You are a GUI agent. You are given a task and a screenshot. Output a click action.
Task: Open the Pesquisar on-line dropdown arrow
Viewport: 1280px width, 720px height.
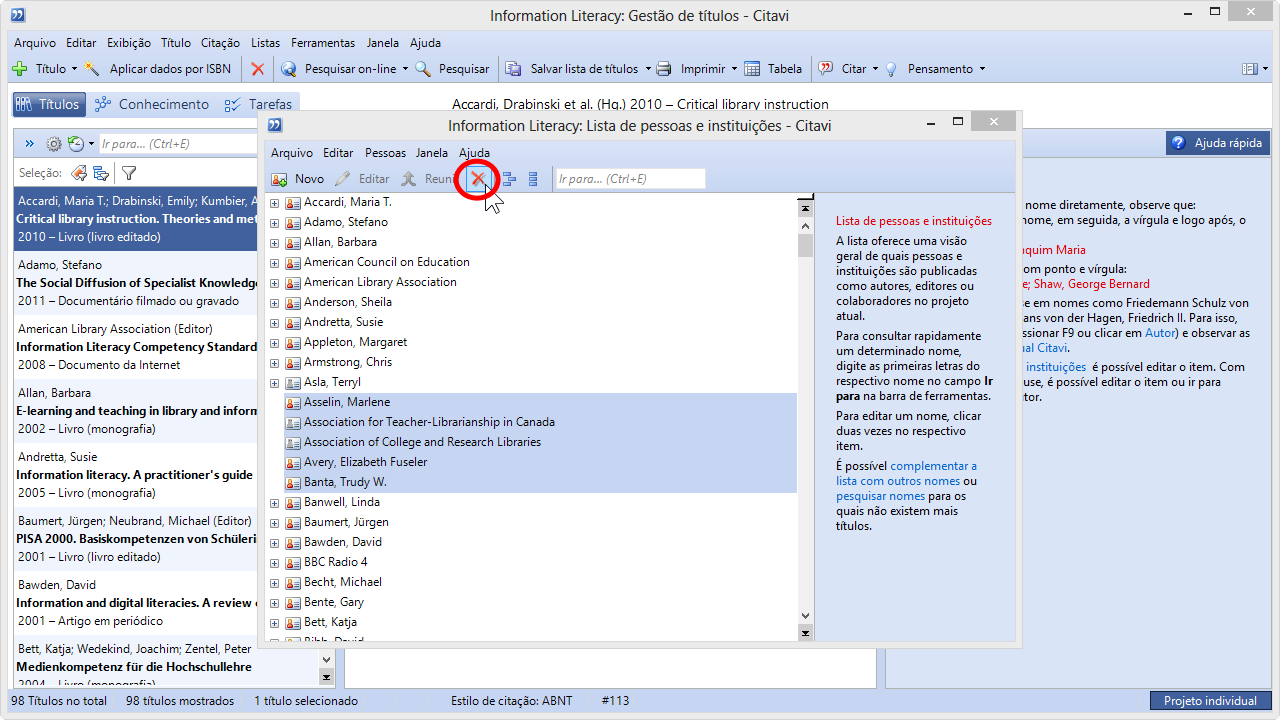[x=405, y=69]
